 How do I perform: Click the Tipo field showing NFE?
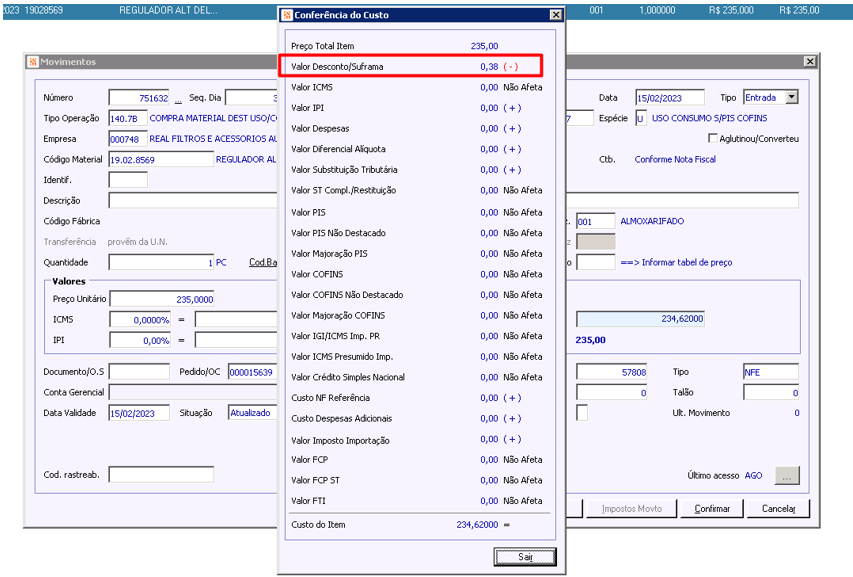[771, 372]
